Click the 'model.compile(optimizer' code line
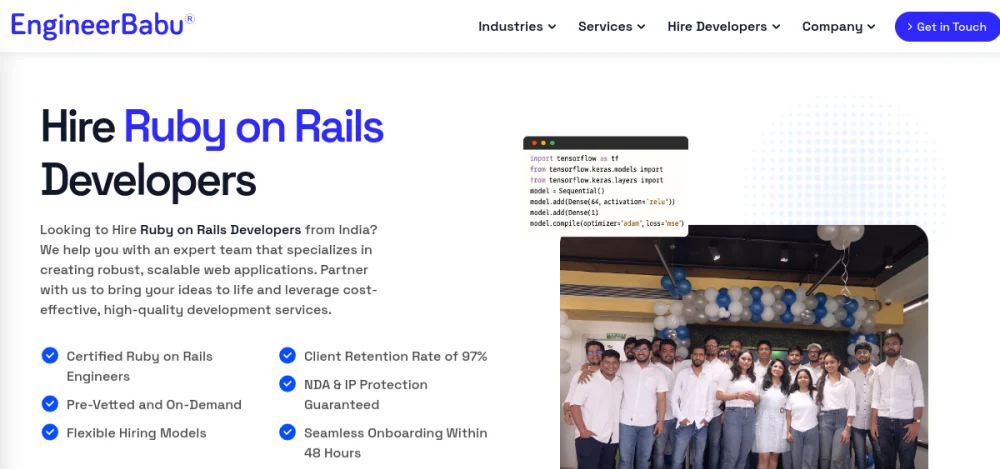Viewport: 1000px width, 469px height. click(x=607, y=223)
